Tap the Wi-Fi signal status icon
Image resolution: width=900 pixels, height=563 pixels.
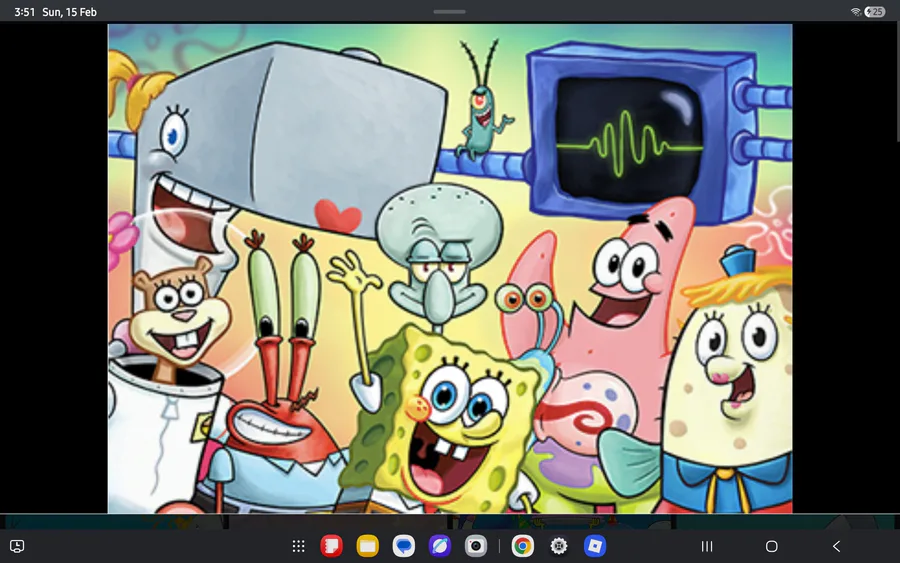tap(856, 12)
